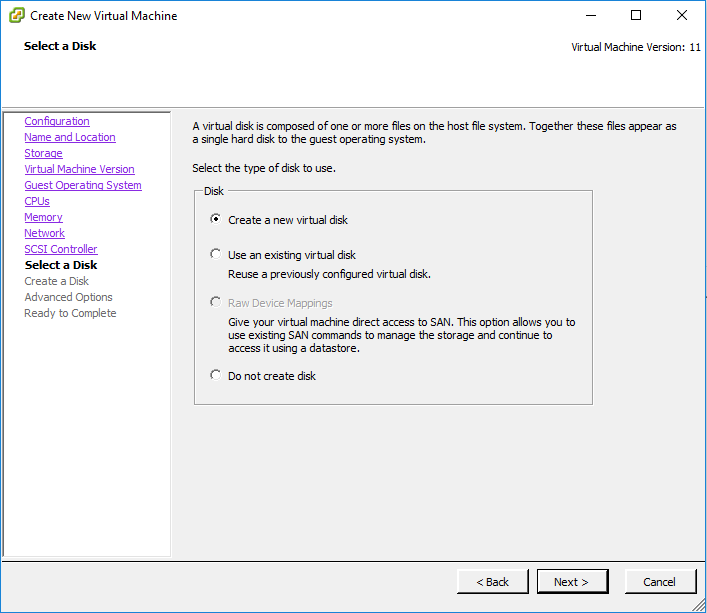Go to Guest Operating System step
Screen dimensions: 707x613
click(83, 185)
